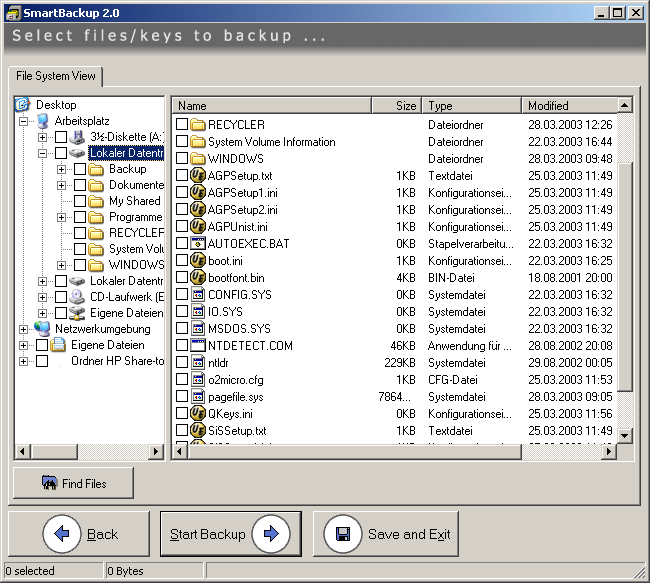Click the RECYCLER folder icon in file list
The height and width of the screenshot is (583, 650).
tap(198, 124)
